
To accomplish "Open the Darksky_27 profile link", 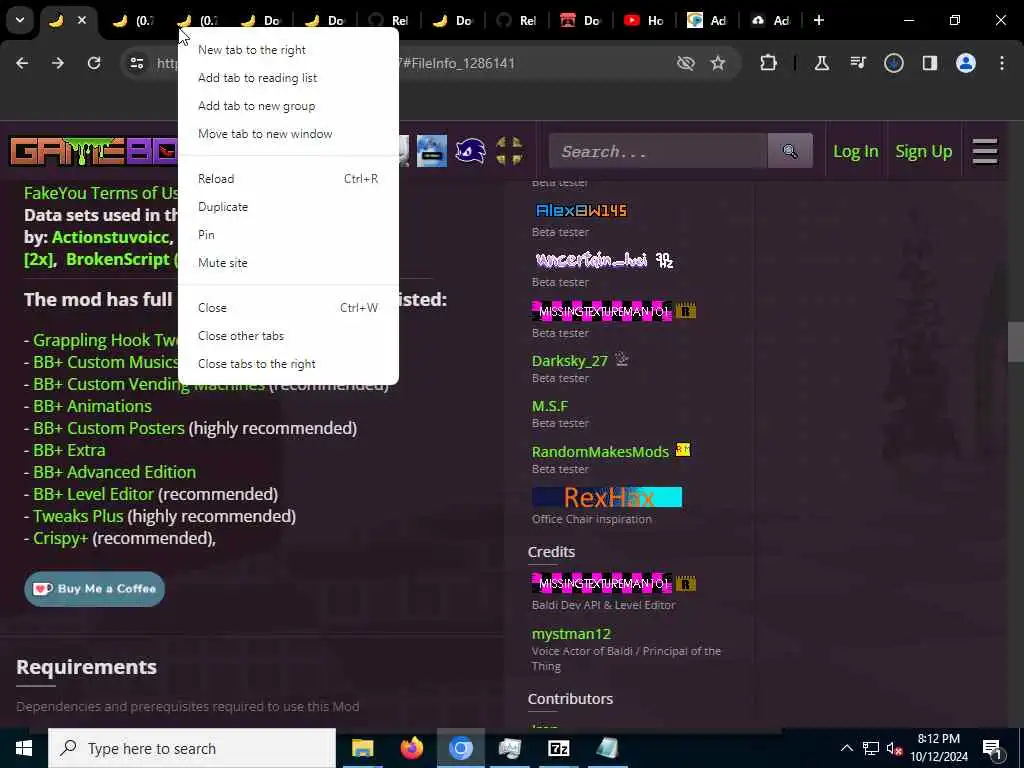I will click(x=569, y=360).
